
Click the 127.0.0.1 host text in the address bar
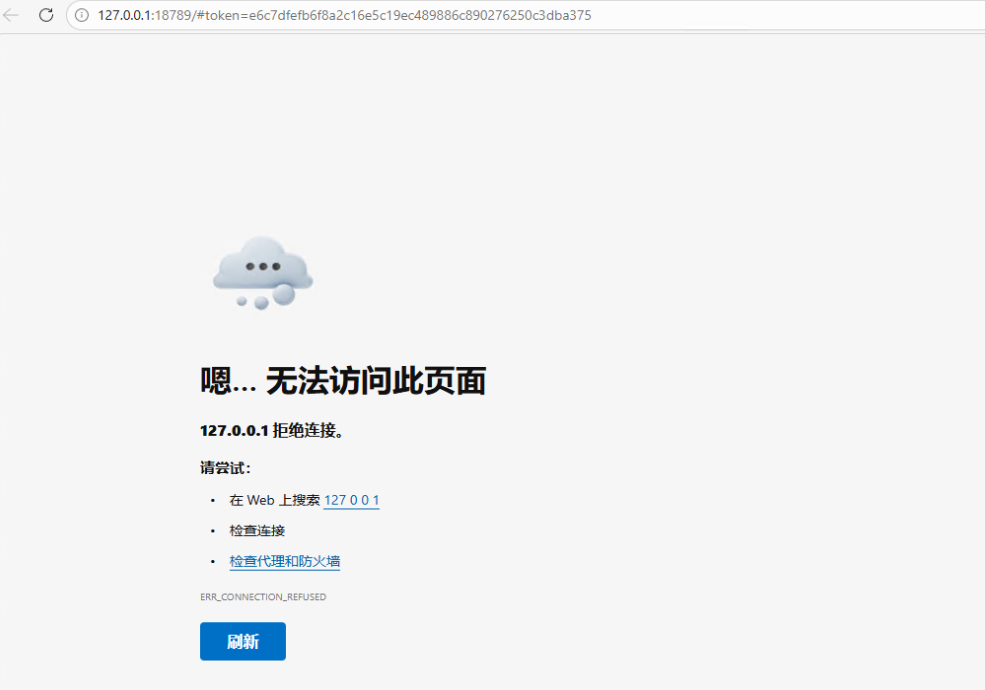[x=124, y=16]
